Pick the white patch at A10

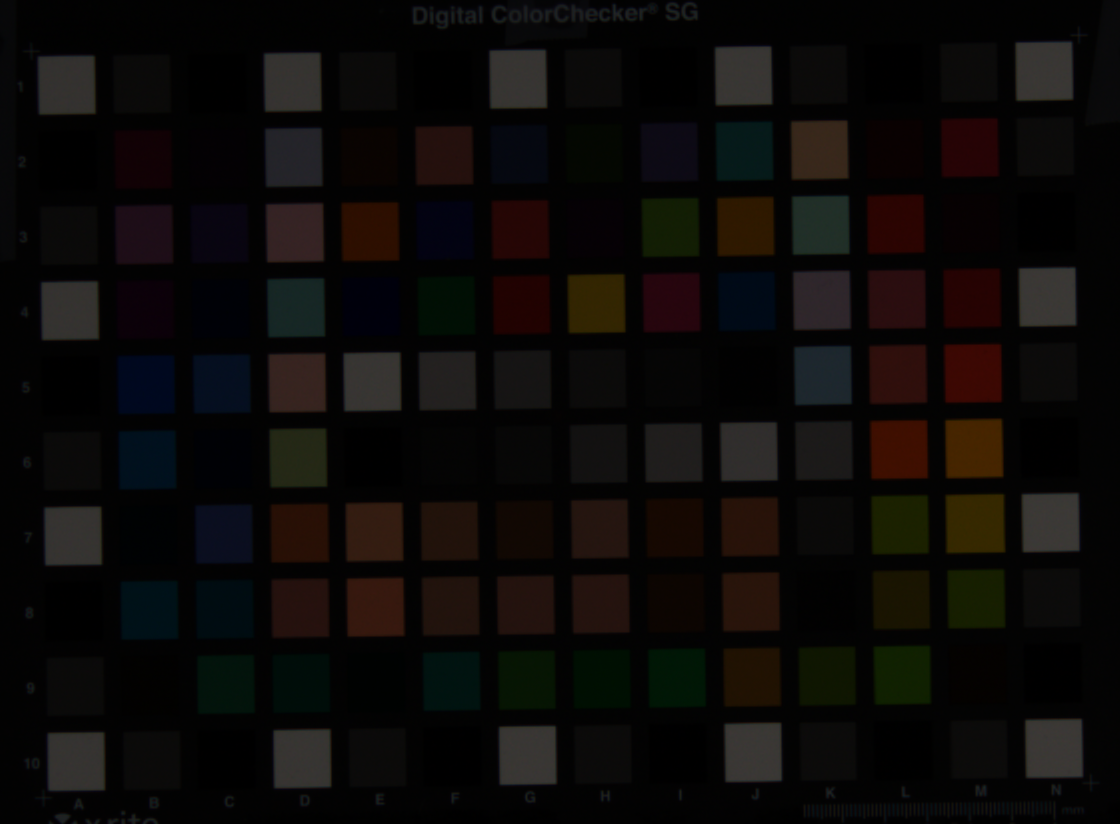coord(76,761)
